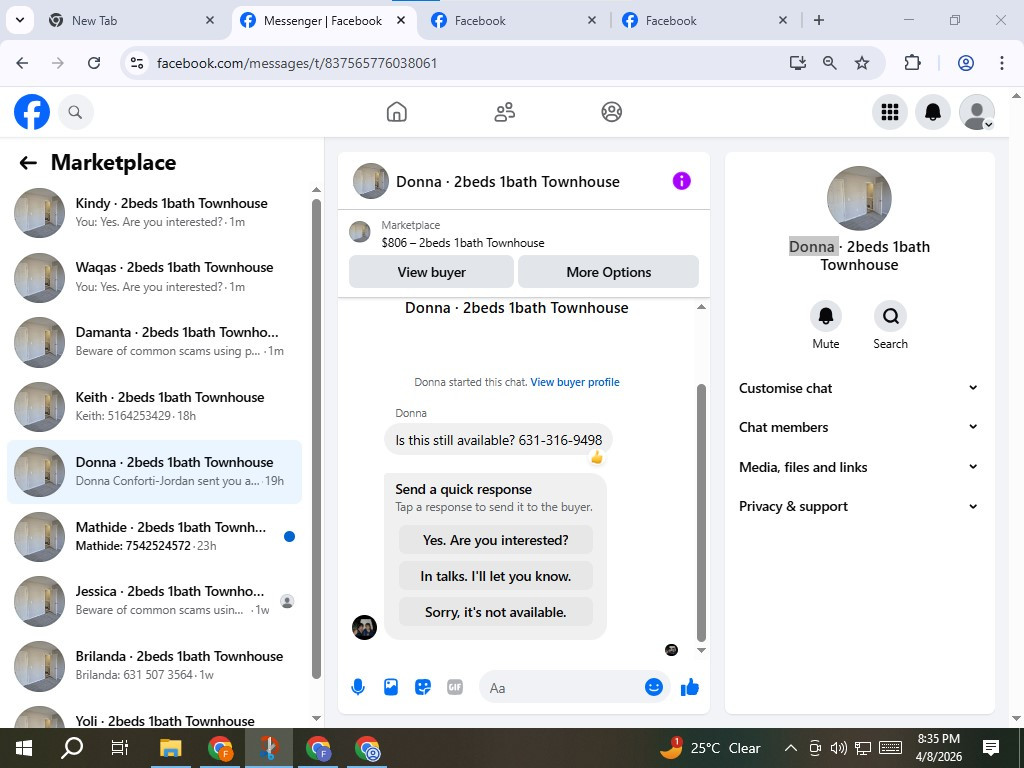
Task: Click the chat messages scrollbar
Action: coord(701,513)
